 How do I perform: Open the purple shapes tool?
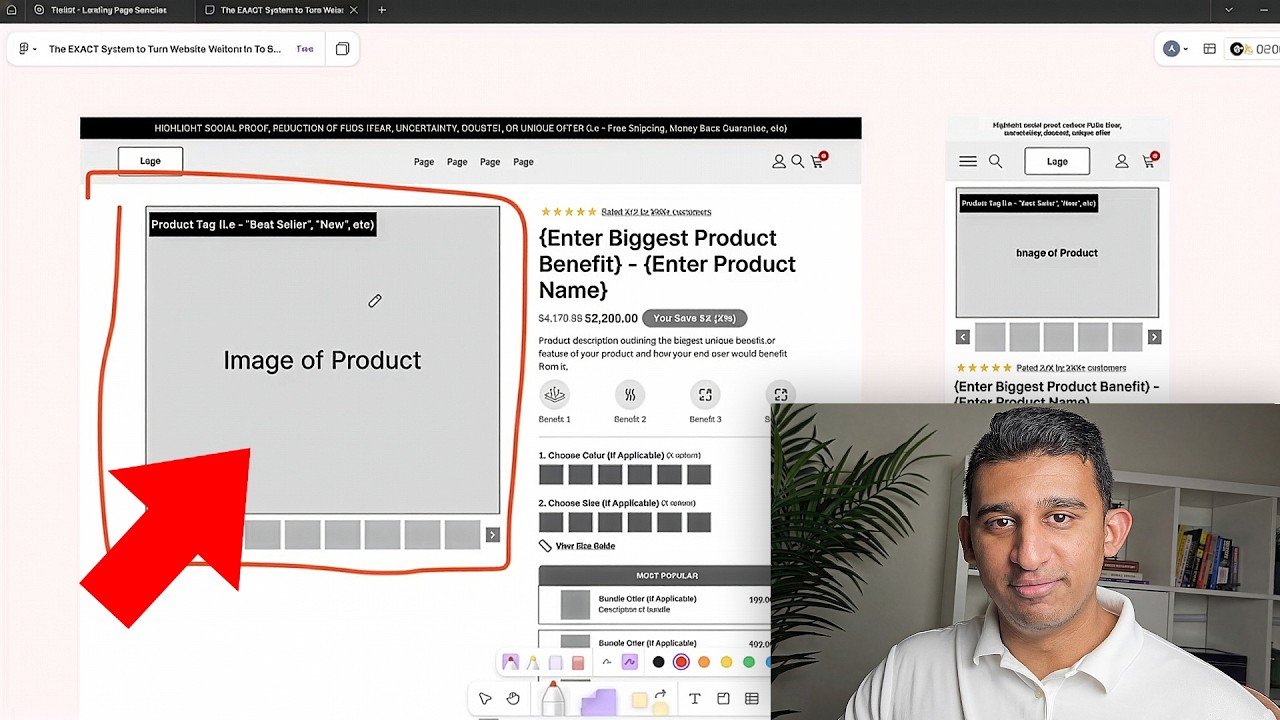click(x=598, y=702)
